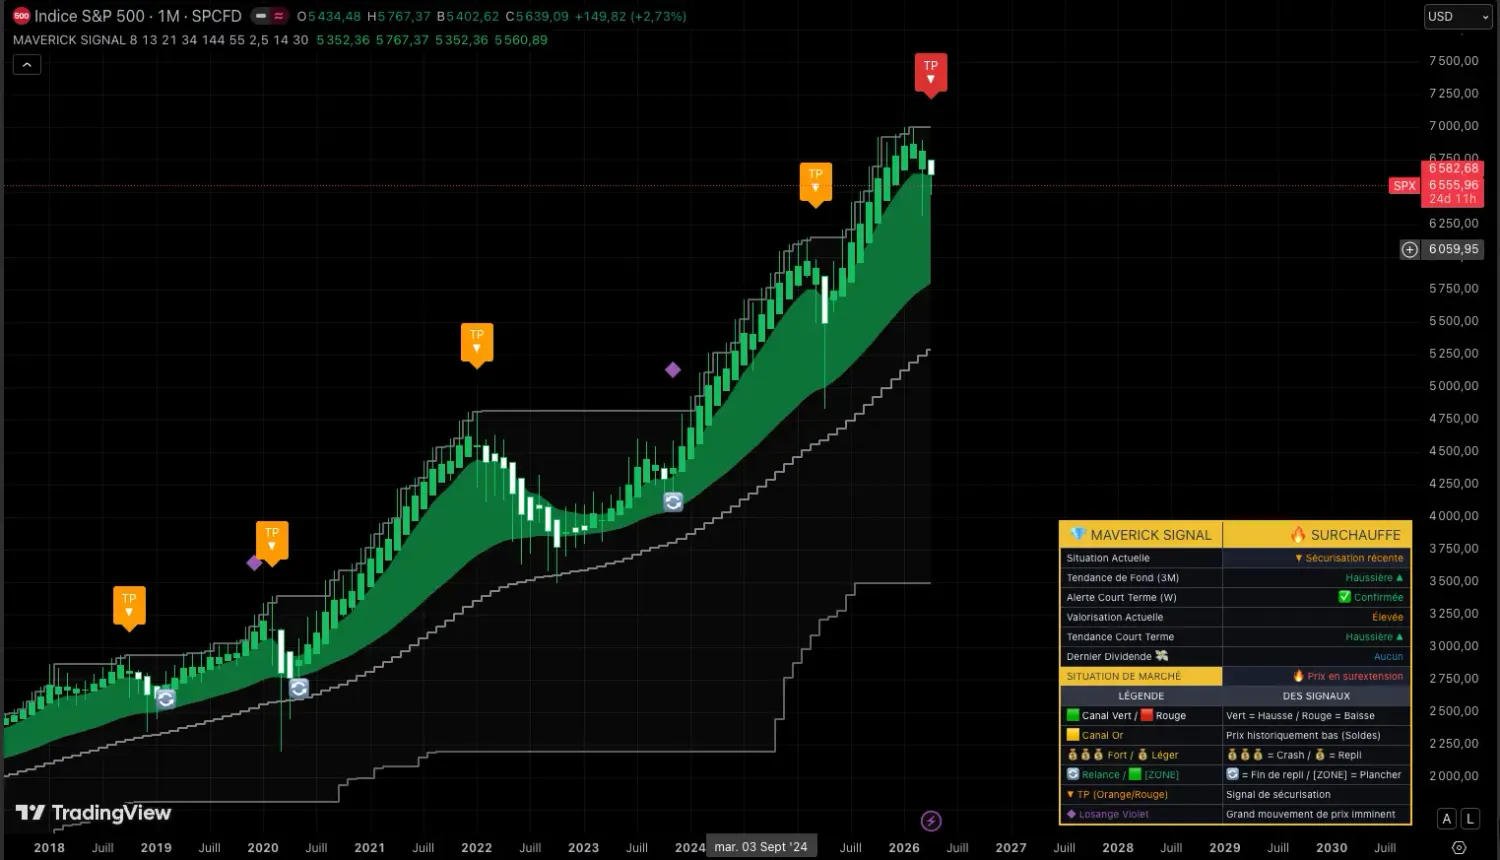Open the USD currency dropdown
This screenshot has height=860, width=1500.
pos(1458,17)
